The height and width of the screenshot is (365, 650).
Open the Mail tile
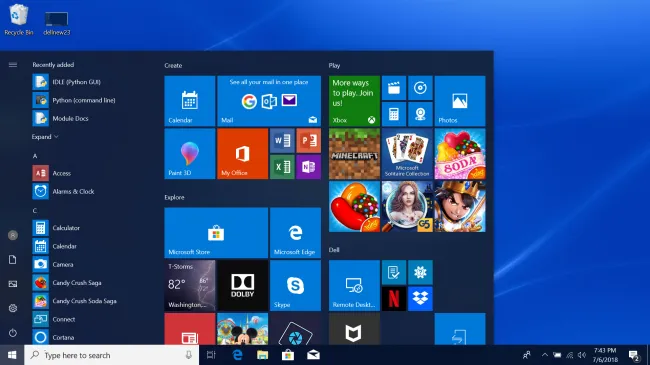[269, 101]
